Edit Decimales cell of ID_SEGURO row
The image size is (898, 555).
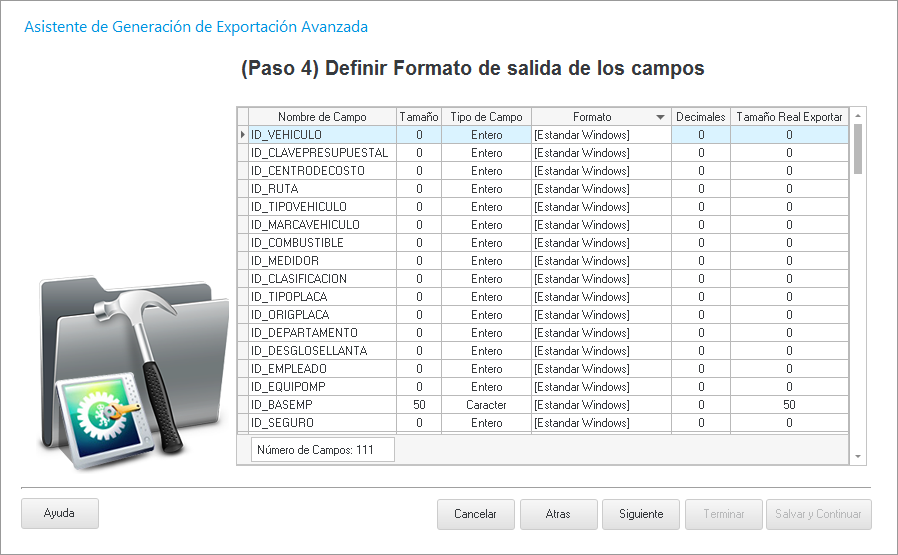click(x=700, y=423)
